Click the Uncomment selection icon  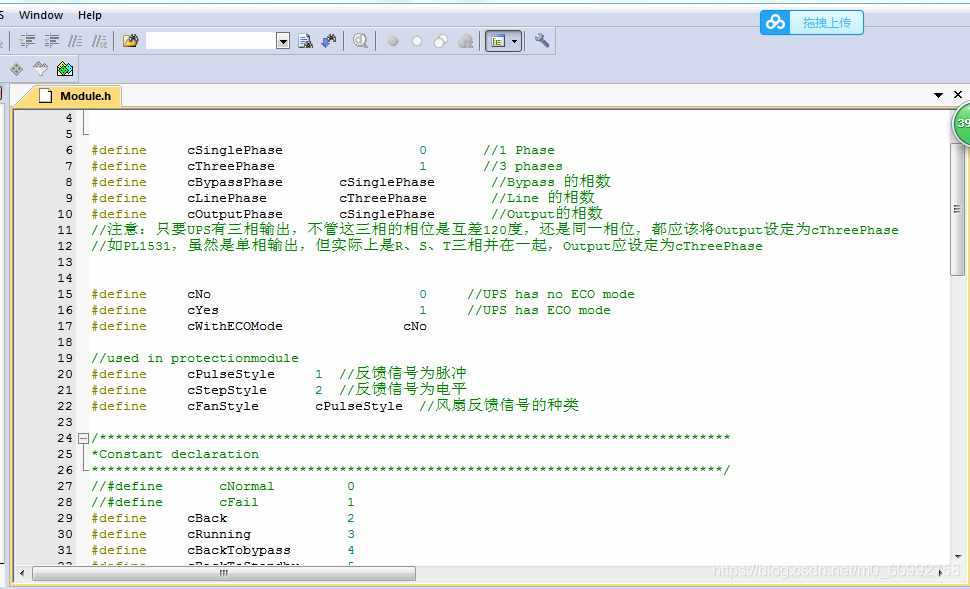point(99,41)
